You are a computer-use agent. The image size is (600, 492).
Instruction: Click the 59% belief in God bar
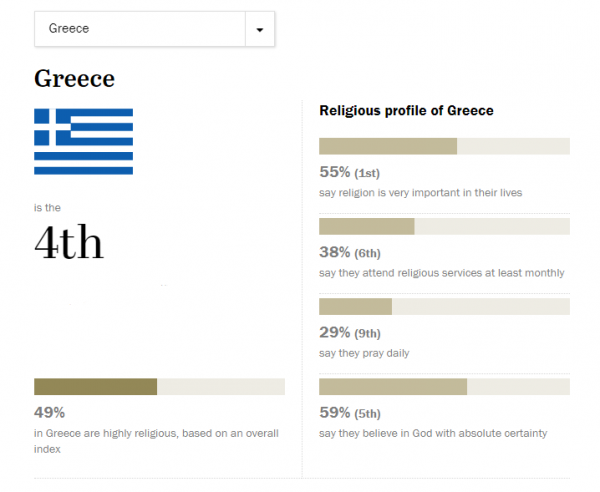pos(444,387)
